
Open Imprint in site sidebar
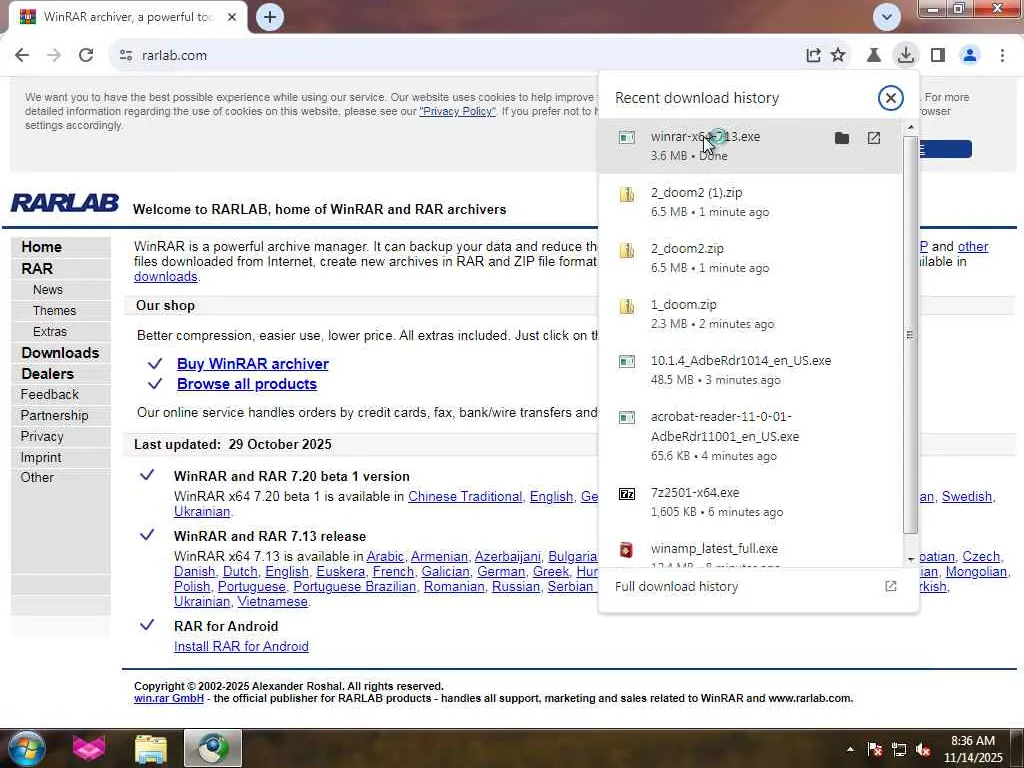pyautogui.click(x=40, y=457)
